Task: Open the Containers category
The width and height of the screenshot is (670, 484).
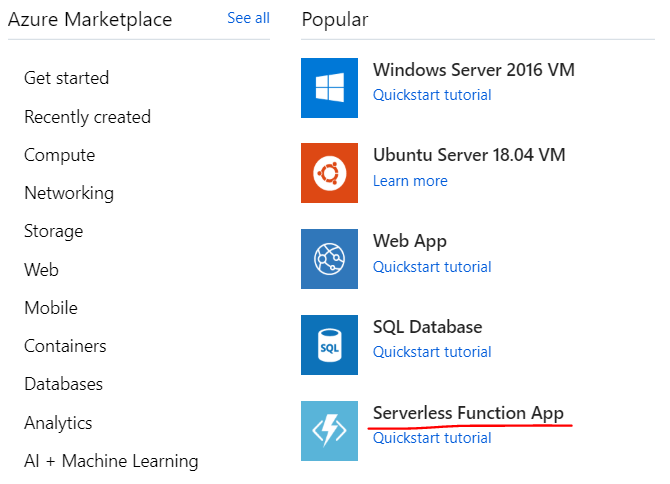Action: (65, 346)
